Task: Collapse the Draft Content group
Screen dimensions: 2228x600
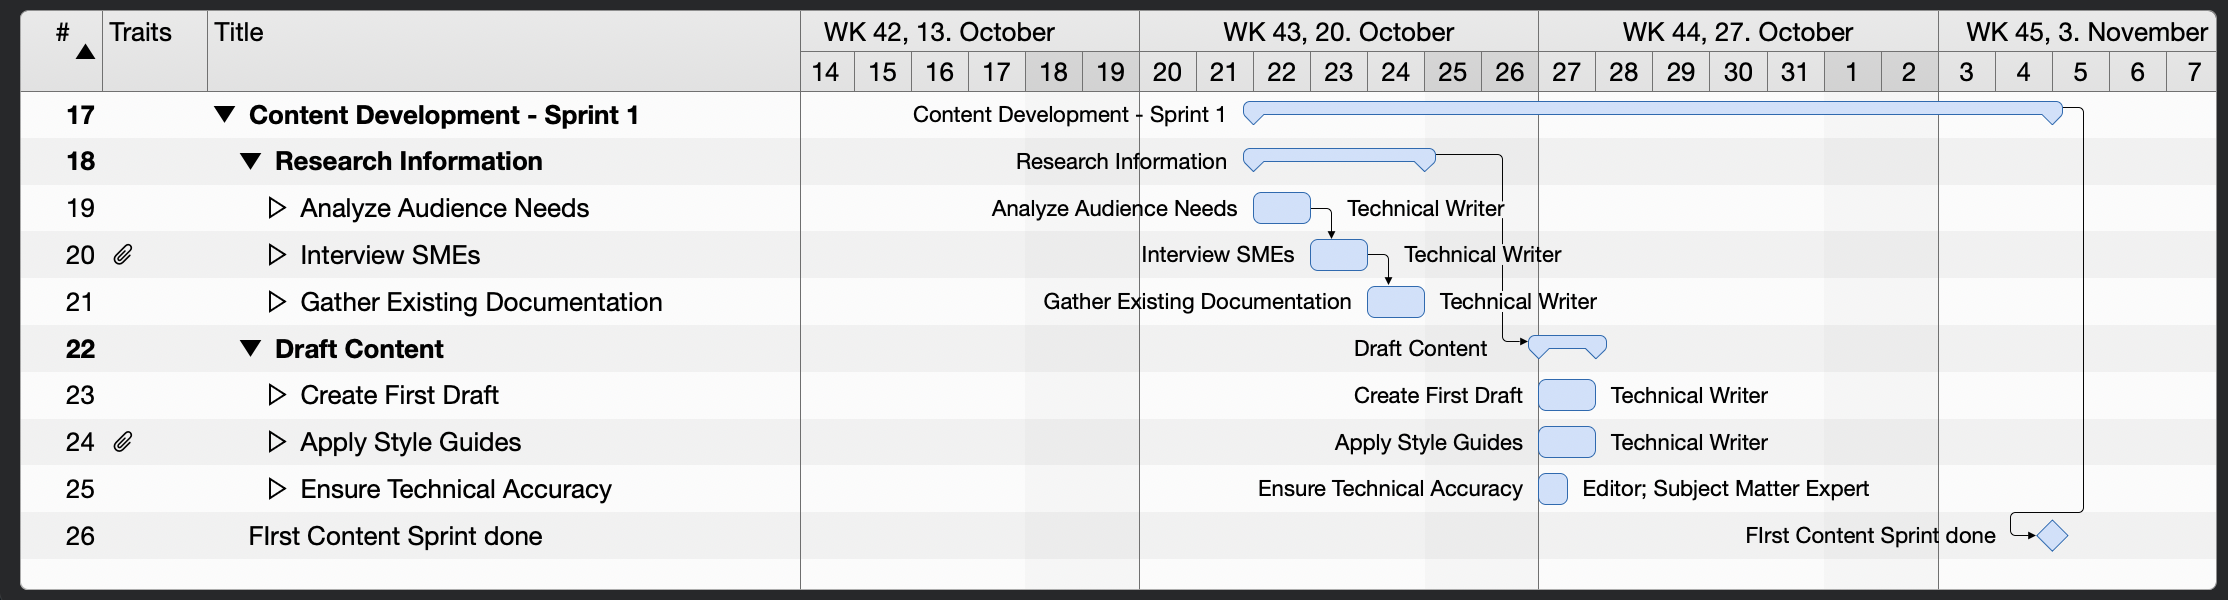Action: point(251,349)
